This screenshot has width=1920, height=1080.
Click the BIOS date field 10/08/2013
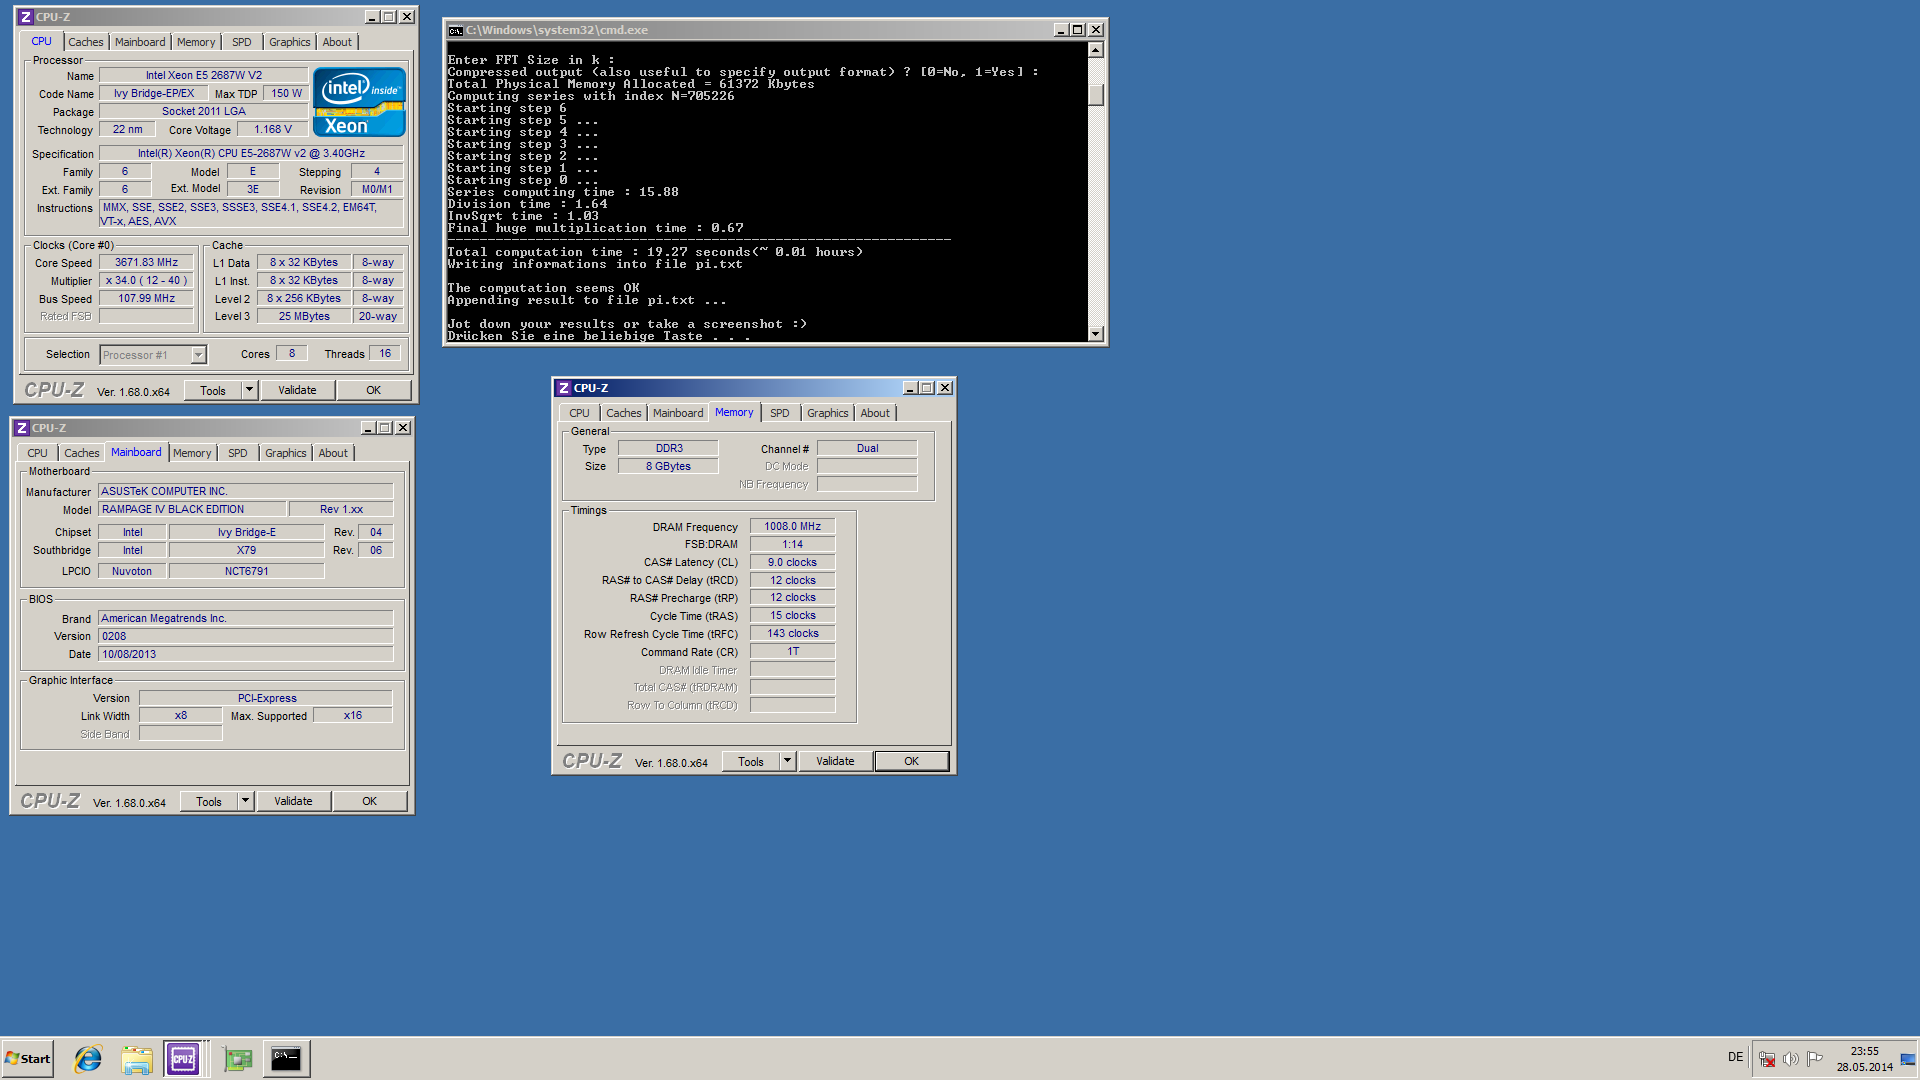[x=246, y=654]
